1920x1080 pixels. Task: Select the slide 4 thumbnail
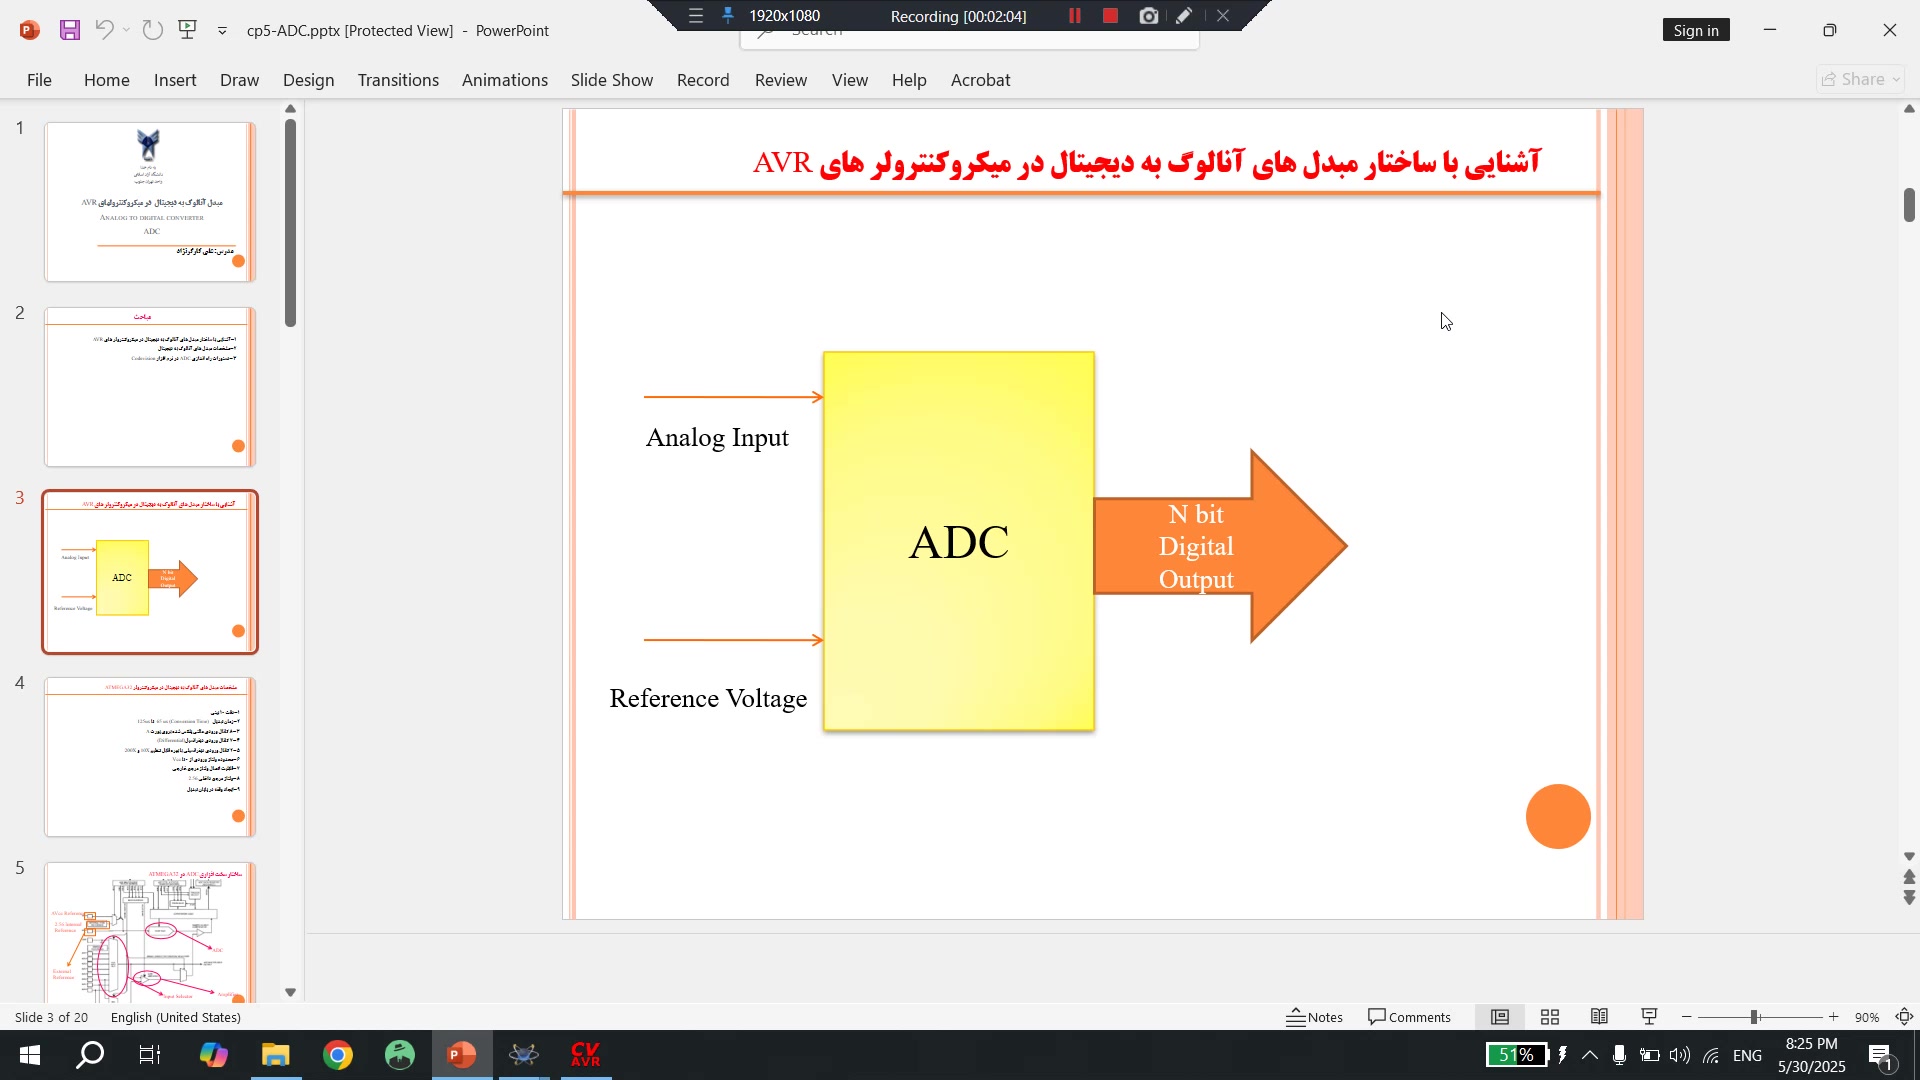[x=150, y=757]
